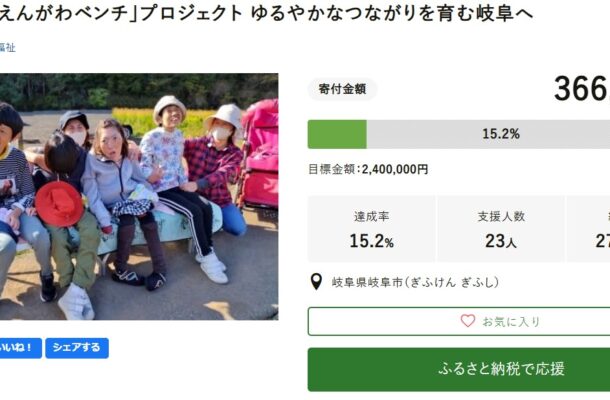Click the 2,400,000円 goal amount value
Viewport: 610px width, 400px height.
395,169
